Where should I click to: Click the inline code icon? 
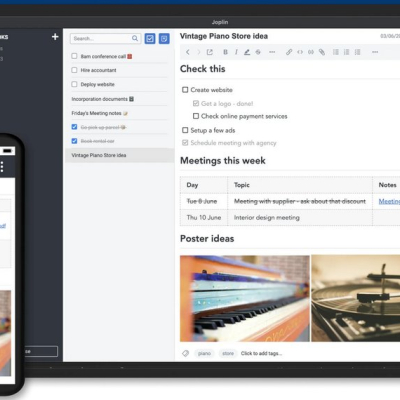coord(300,52)
